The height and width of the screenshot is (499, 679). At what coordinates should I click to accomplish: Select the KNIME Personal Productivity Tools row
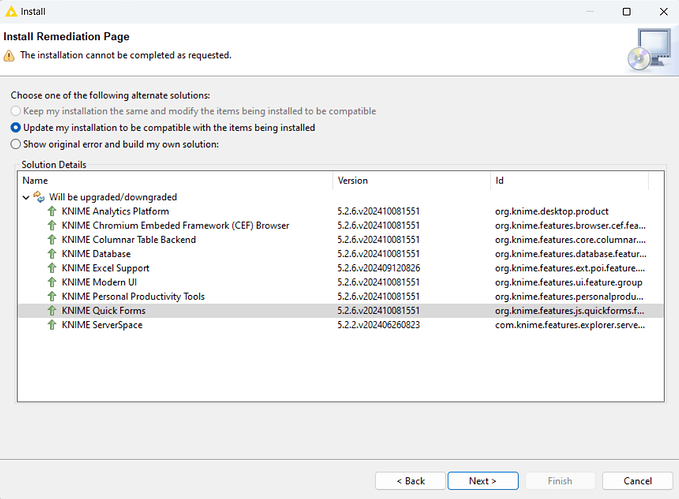coord(133,297)
